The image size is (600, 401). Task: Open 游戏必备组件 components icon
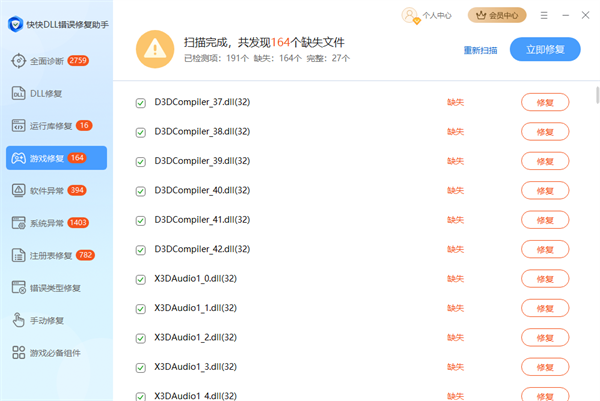click(x=18, y=352)
